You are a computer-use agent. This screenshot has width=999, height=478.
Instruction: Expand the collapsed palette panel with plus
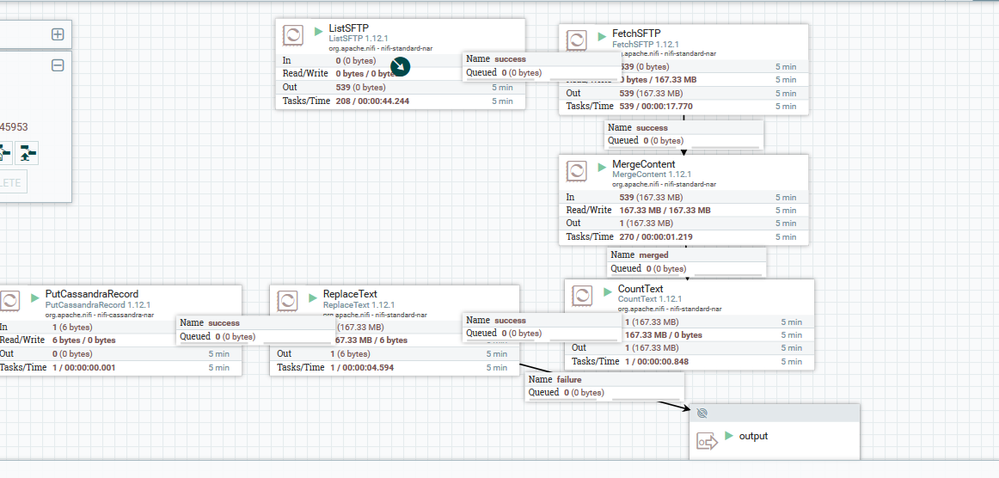(x=57, y=34)
